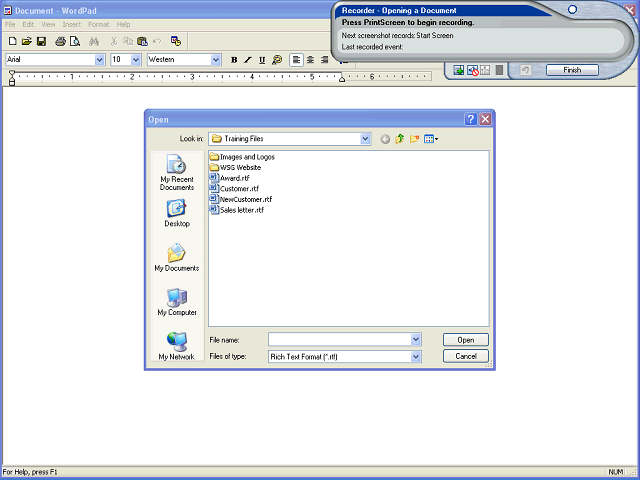Select the NewCustomer.rtf file
640x480 pixels.
pyautogui.click(x=241, y=199)
